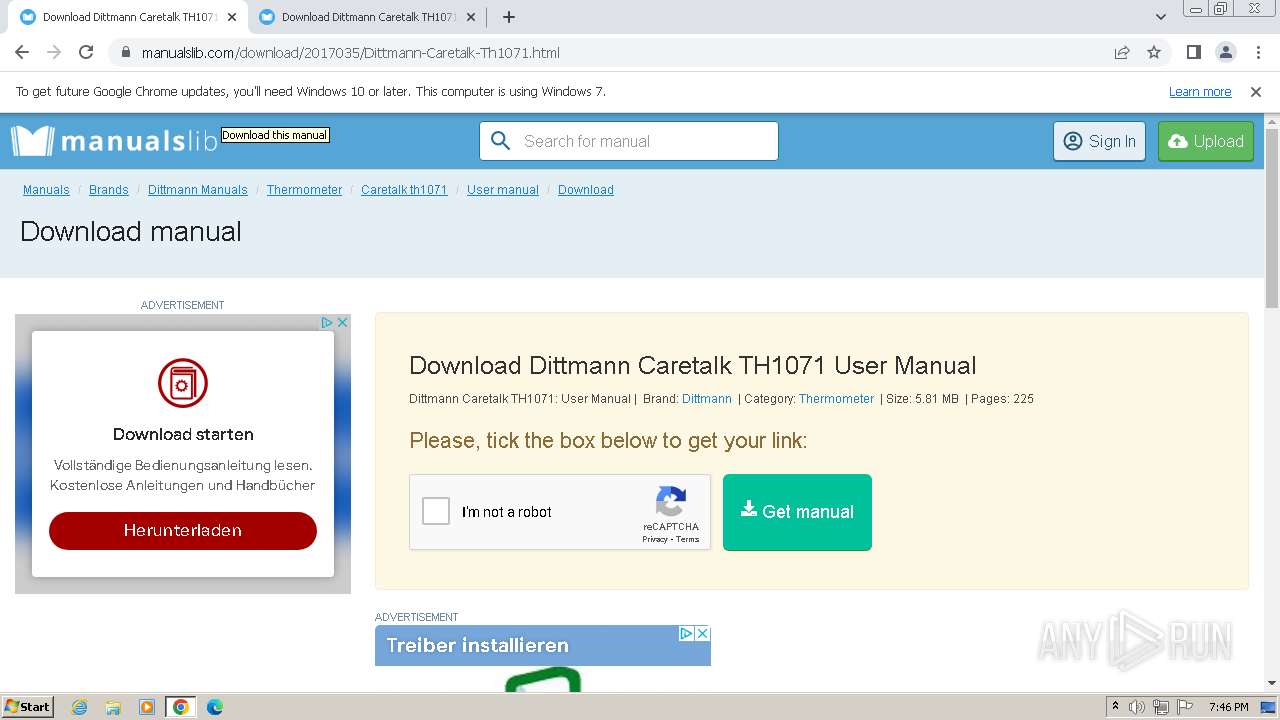Reload the current page
This screenshot has height=720, width=1280.
(86, 52)
